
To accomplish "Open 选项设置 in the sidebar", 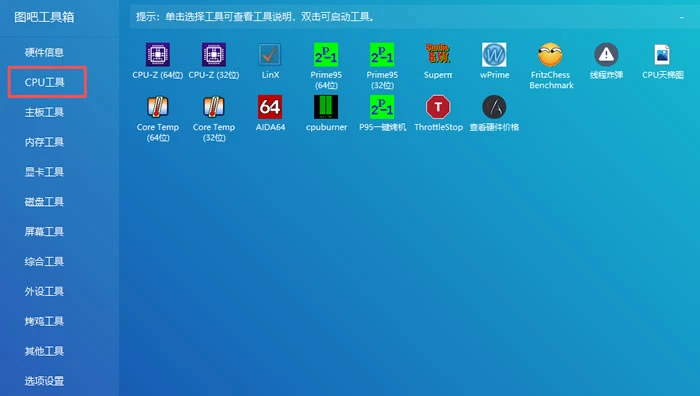I will point(44,381).
